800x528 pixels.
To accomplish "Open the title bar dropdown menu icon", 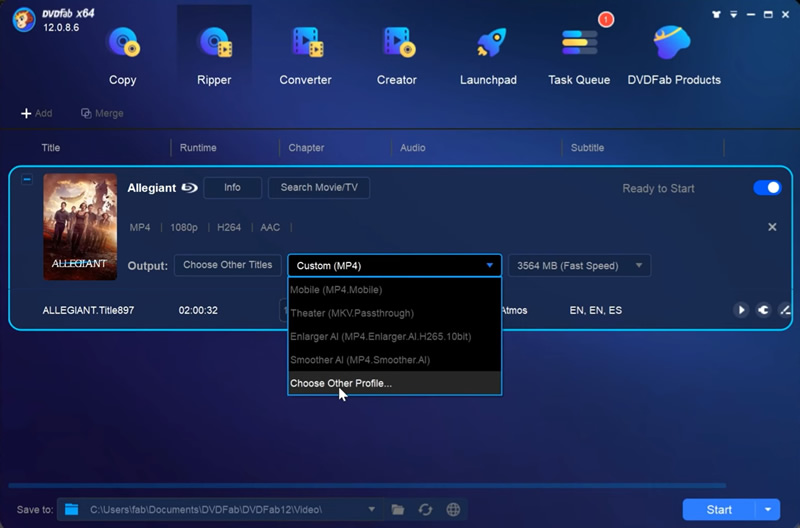I will pos(734,15).
